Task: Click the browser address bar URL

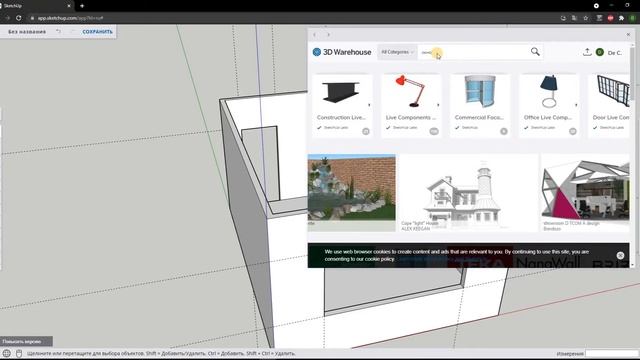Action: 70,18
